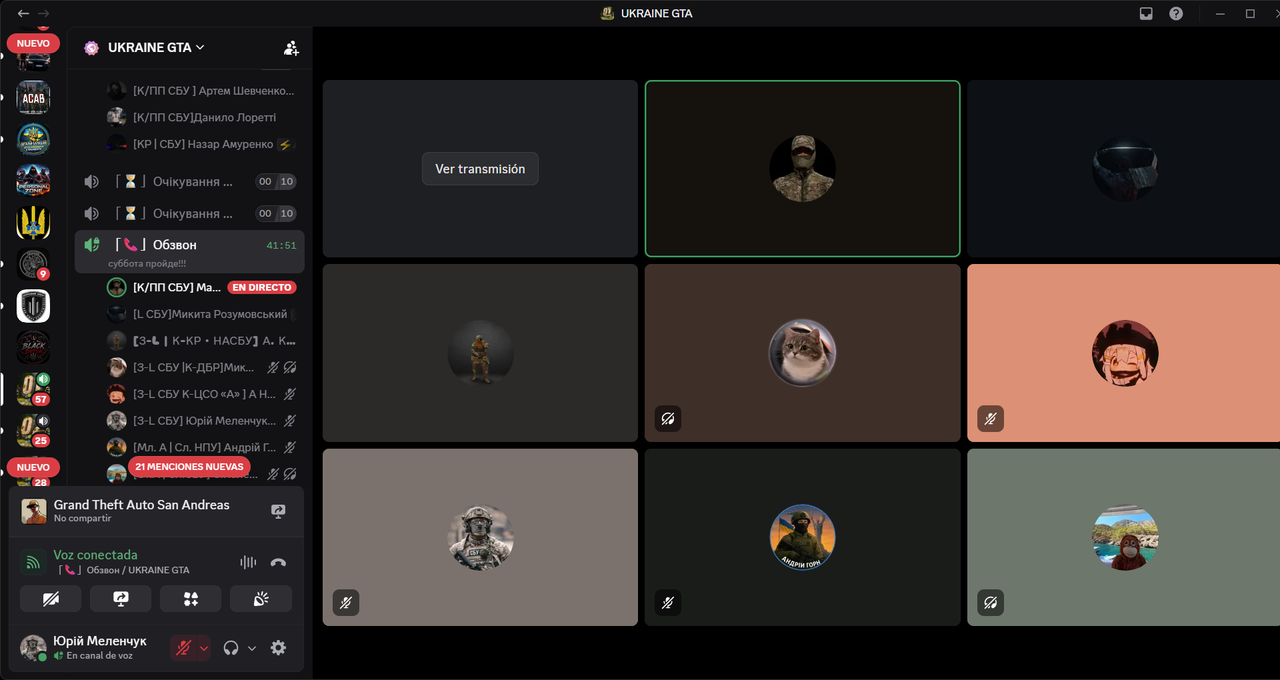Expand the UKRAINE GTA server menu
Viewport: 1280px width, 680px height.
click(x=156, y=47)
